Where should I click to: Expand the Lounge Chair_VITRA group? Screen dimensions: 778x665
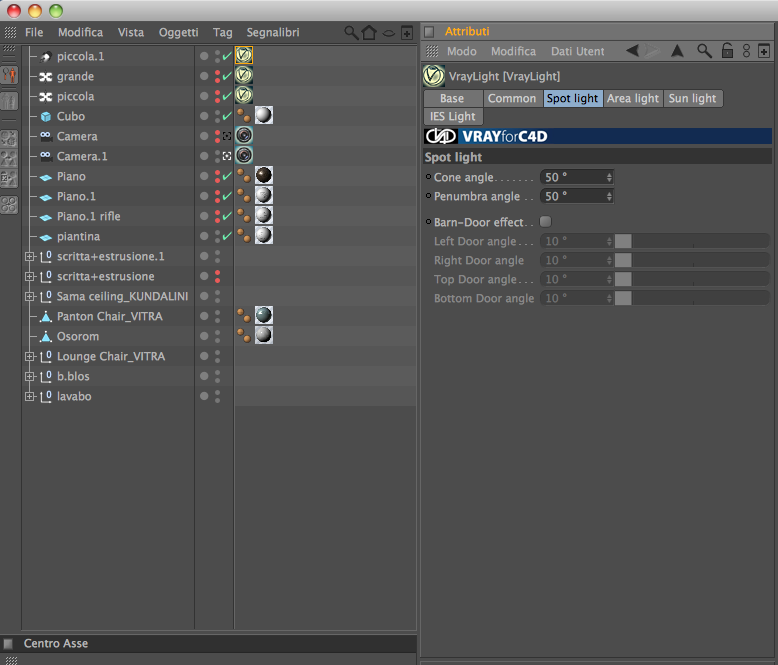click(30, 356)
